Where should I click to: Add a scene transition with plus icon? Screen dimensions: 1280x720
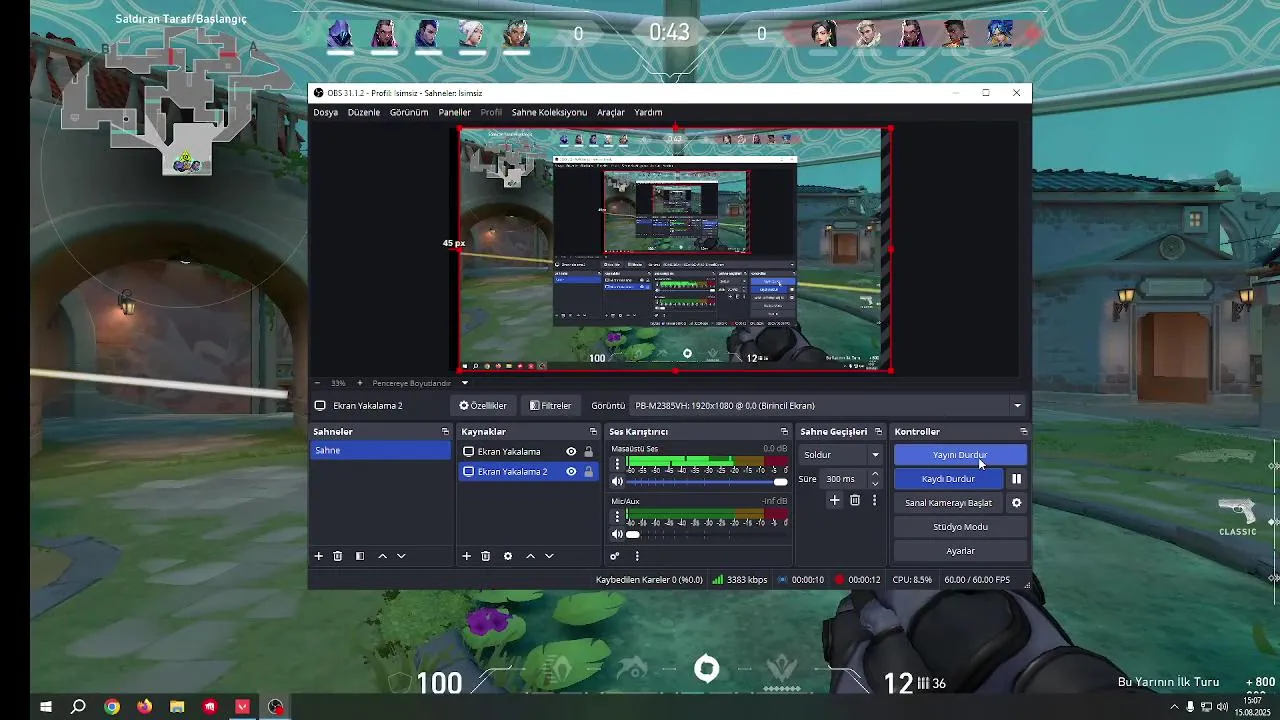(x=835, y=500)
